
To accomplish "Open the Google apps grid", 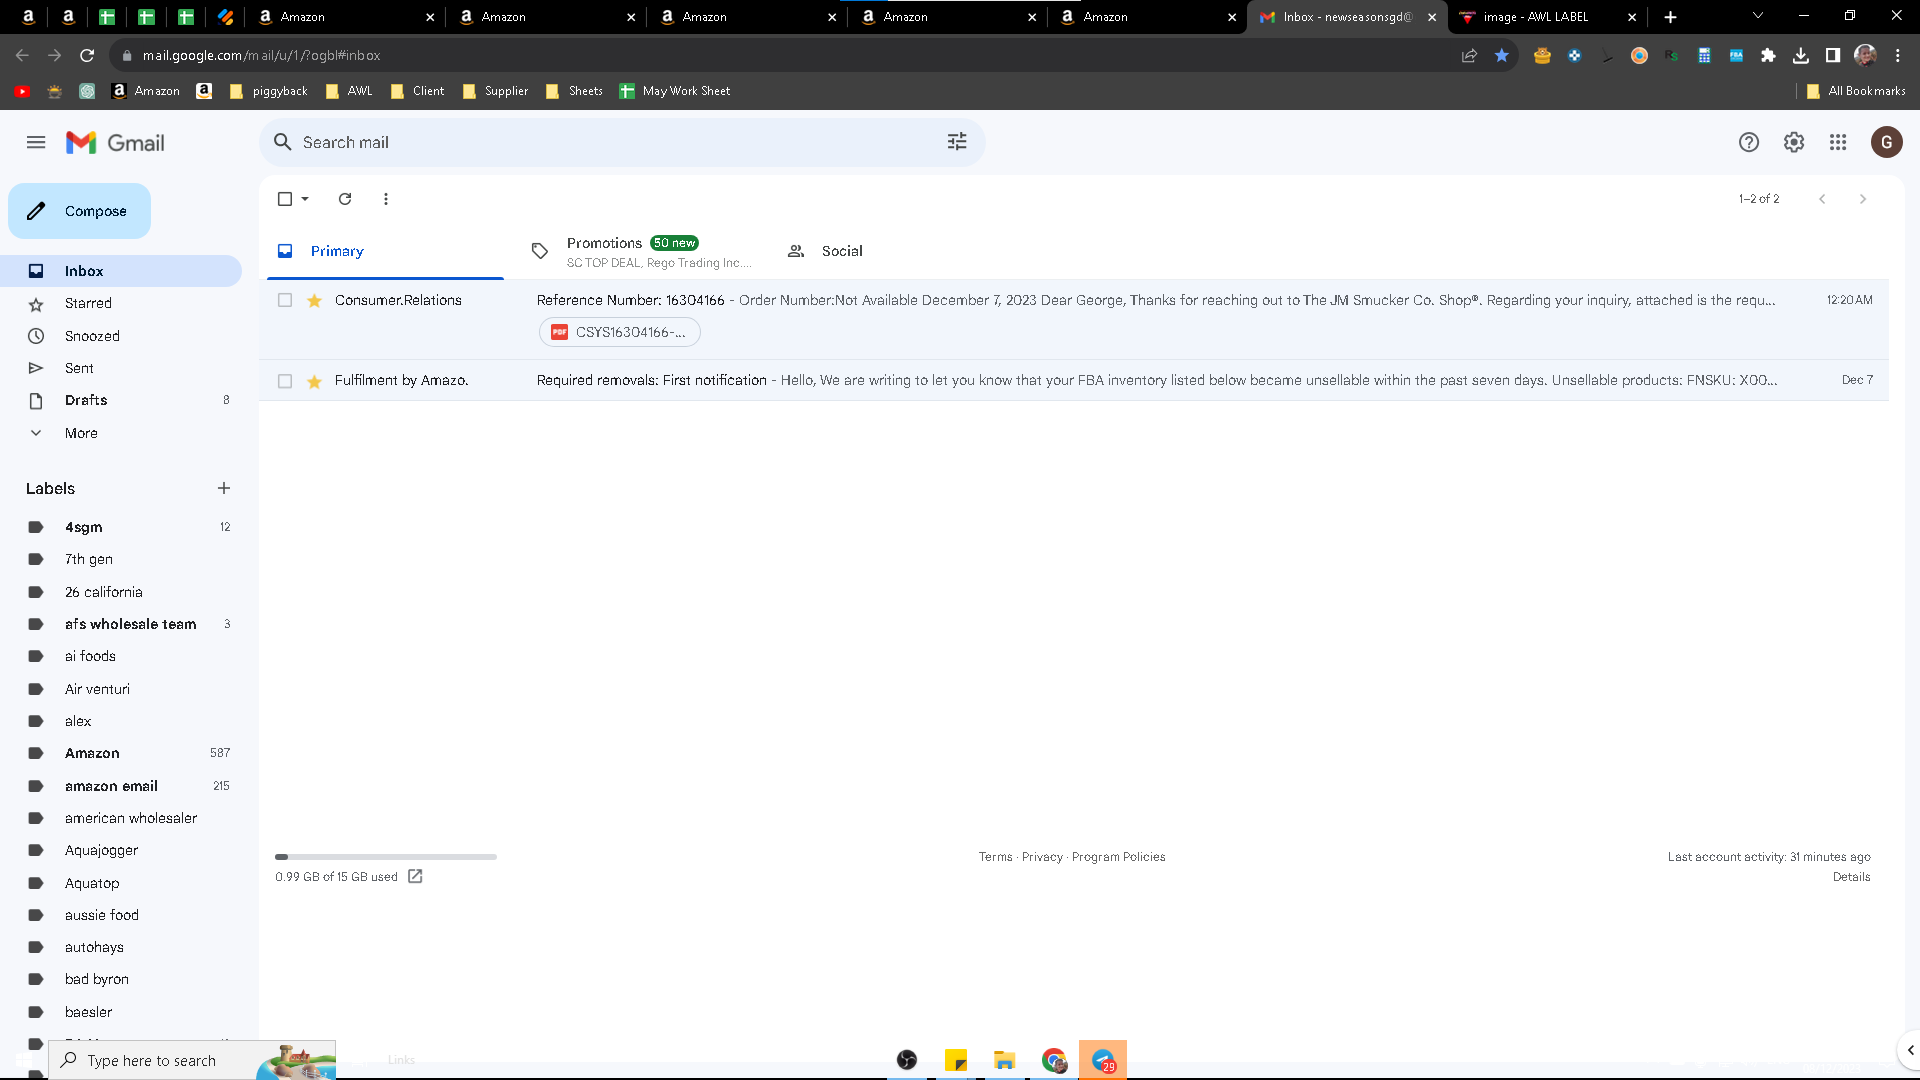I will (x=1838, y=142).
